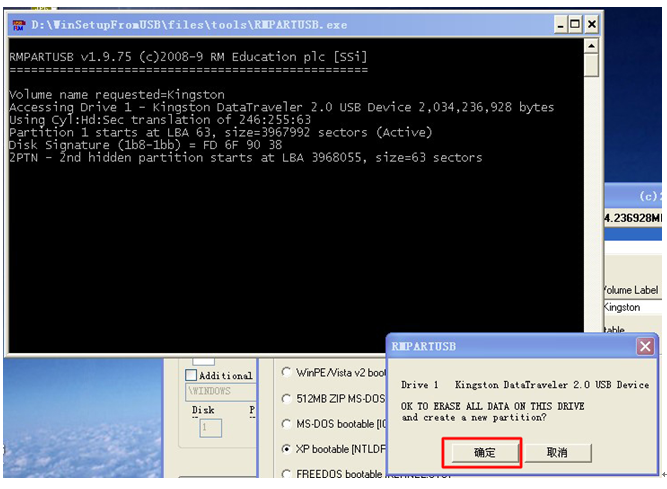The image size is (667, 489).
Task: Click the 取消 button in the RMPARTUSB dialog
Action: click(x=558, y=452)
